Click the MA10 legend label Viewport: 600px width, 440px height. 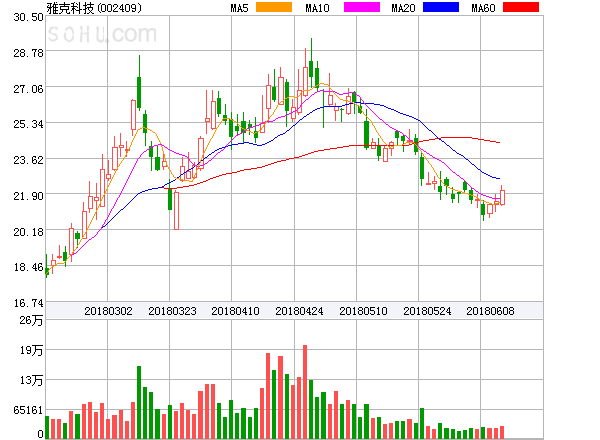click(318, 8)
